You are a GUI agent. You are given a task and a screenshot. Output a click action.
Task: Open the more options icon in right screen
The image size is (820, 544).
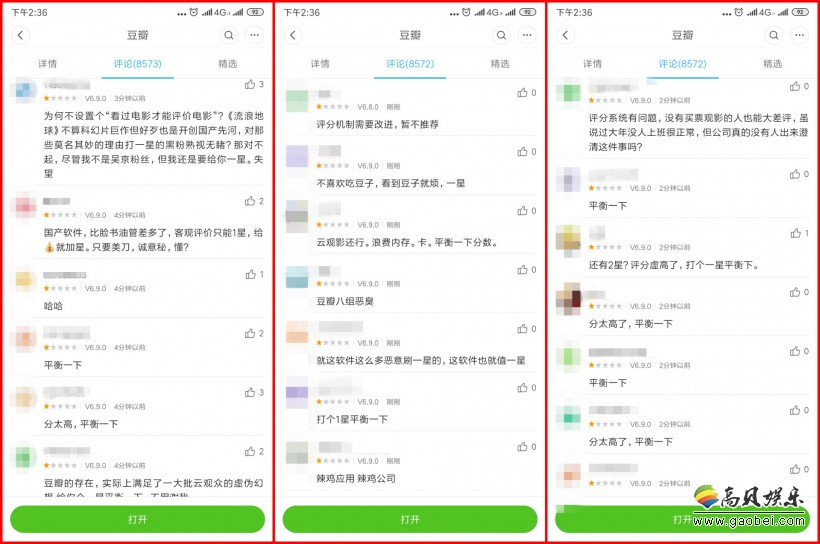click(x=799, y=35)
